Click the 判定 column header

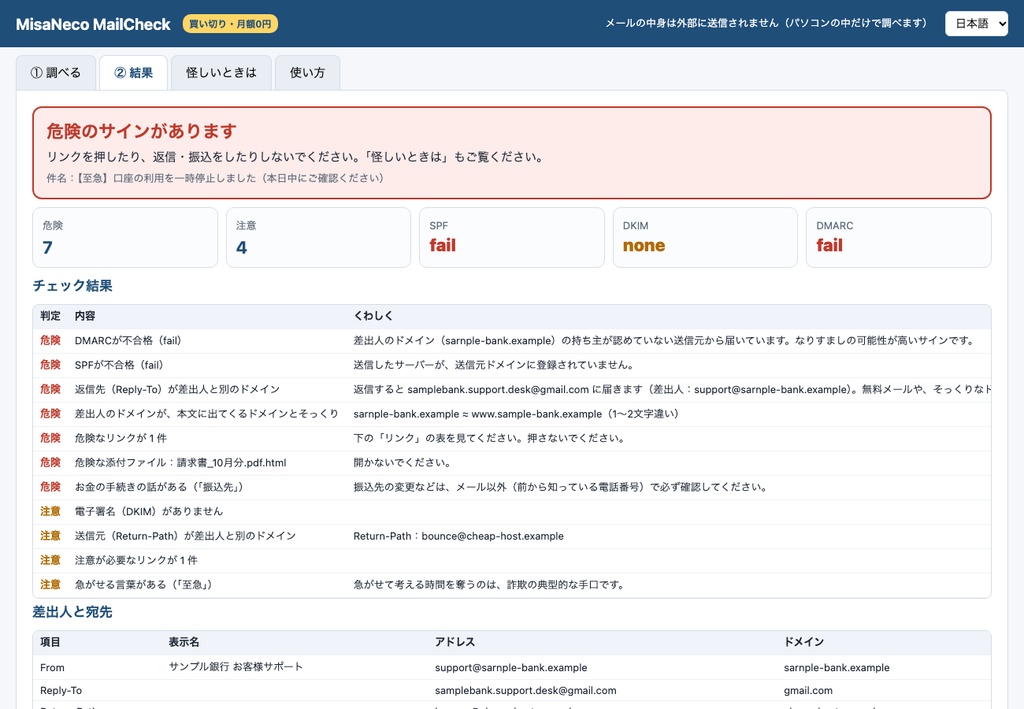point(50,316)
